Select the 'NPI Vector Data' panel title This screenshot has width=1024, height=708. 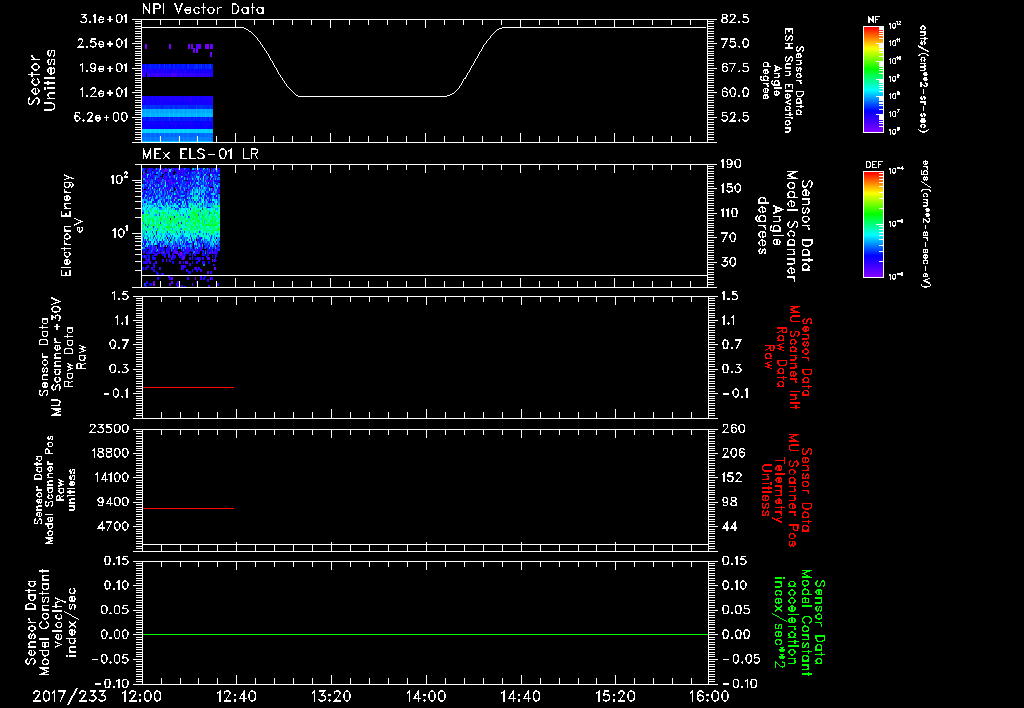203,9
